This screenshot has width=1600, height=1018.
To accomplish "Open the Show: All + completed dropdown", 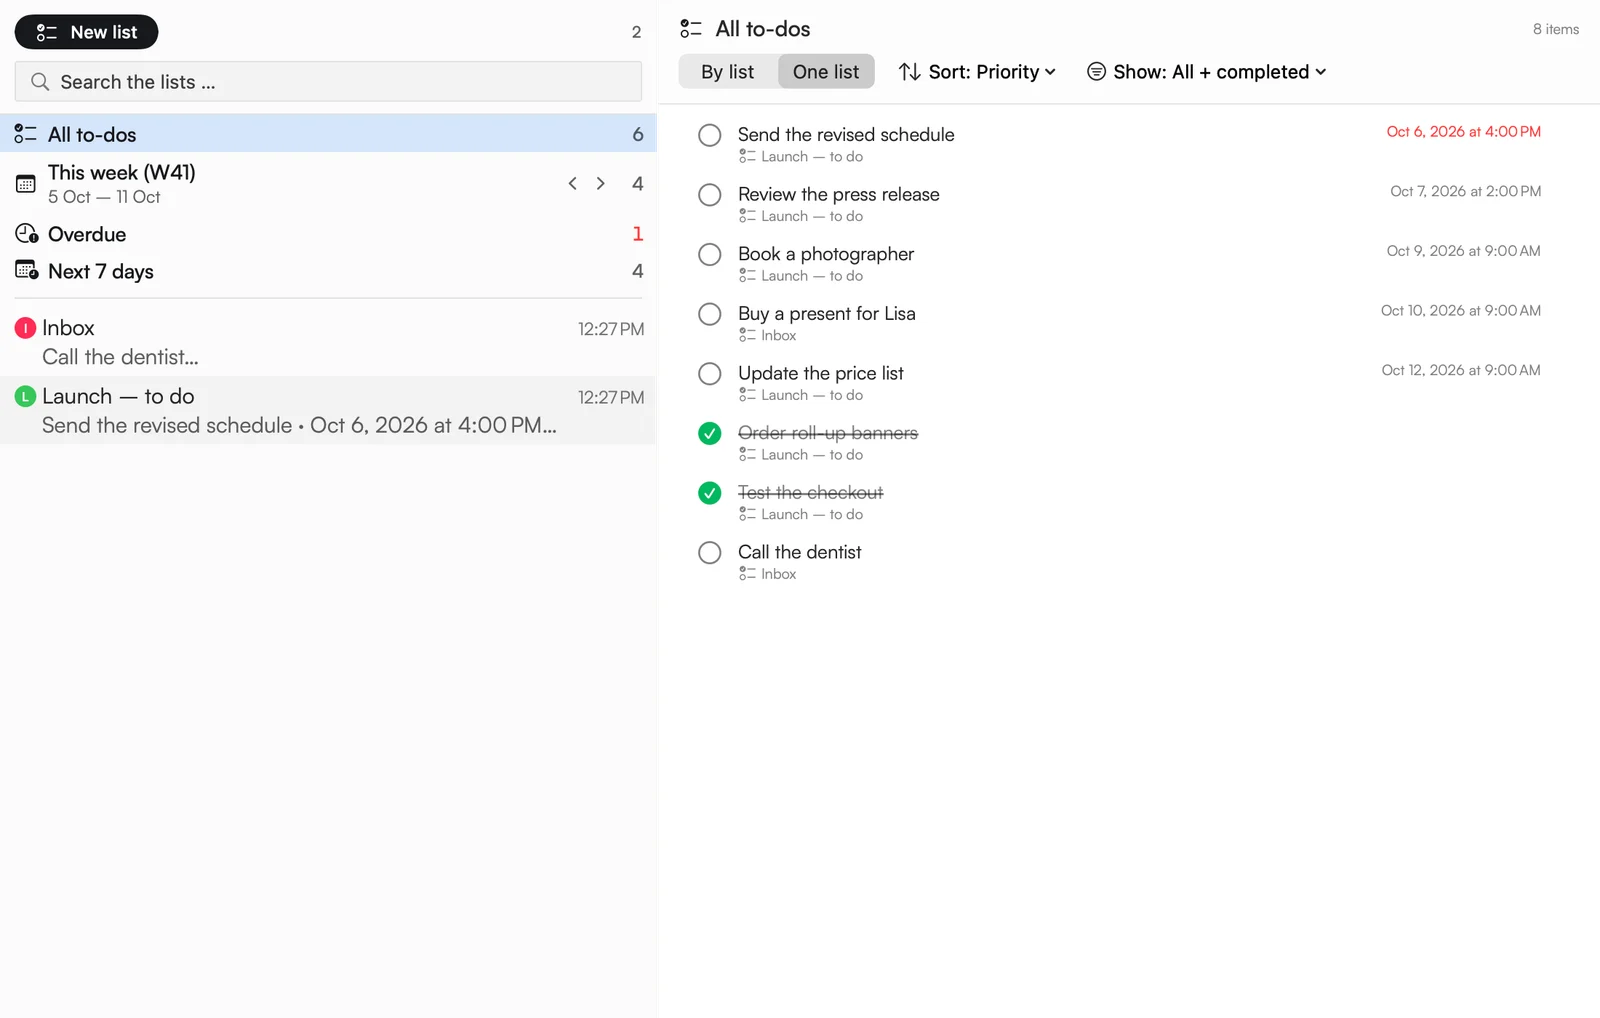I will (1207, 72).
